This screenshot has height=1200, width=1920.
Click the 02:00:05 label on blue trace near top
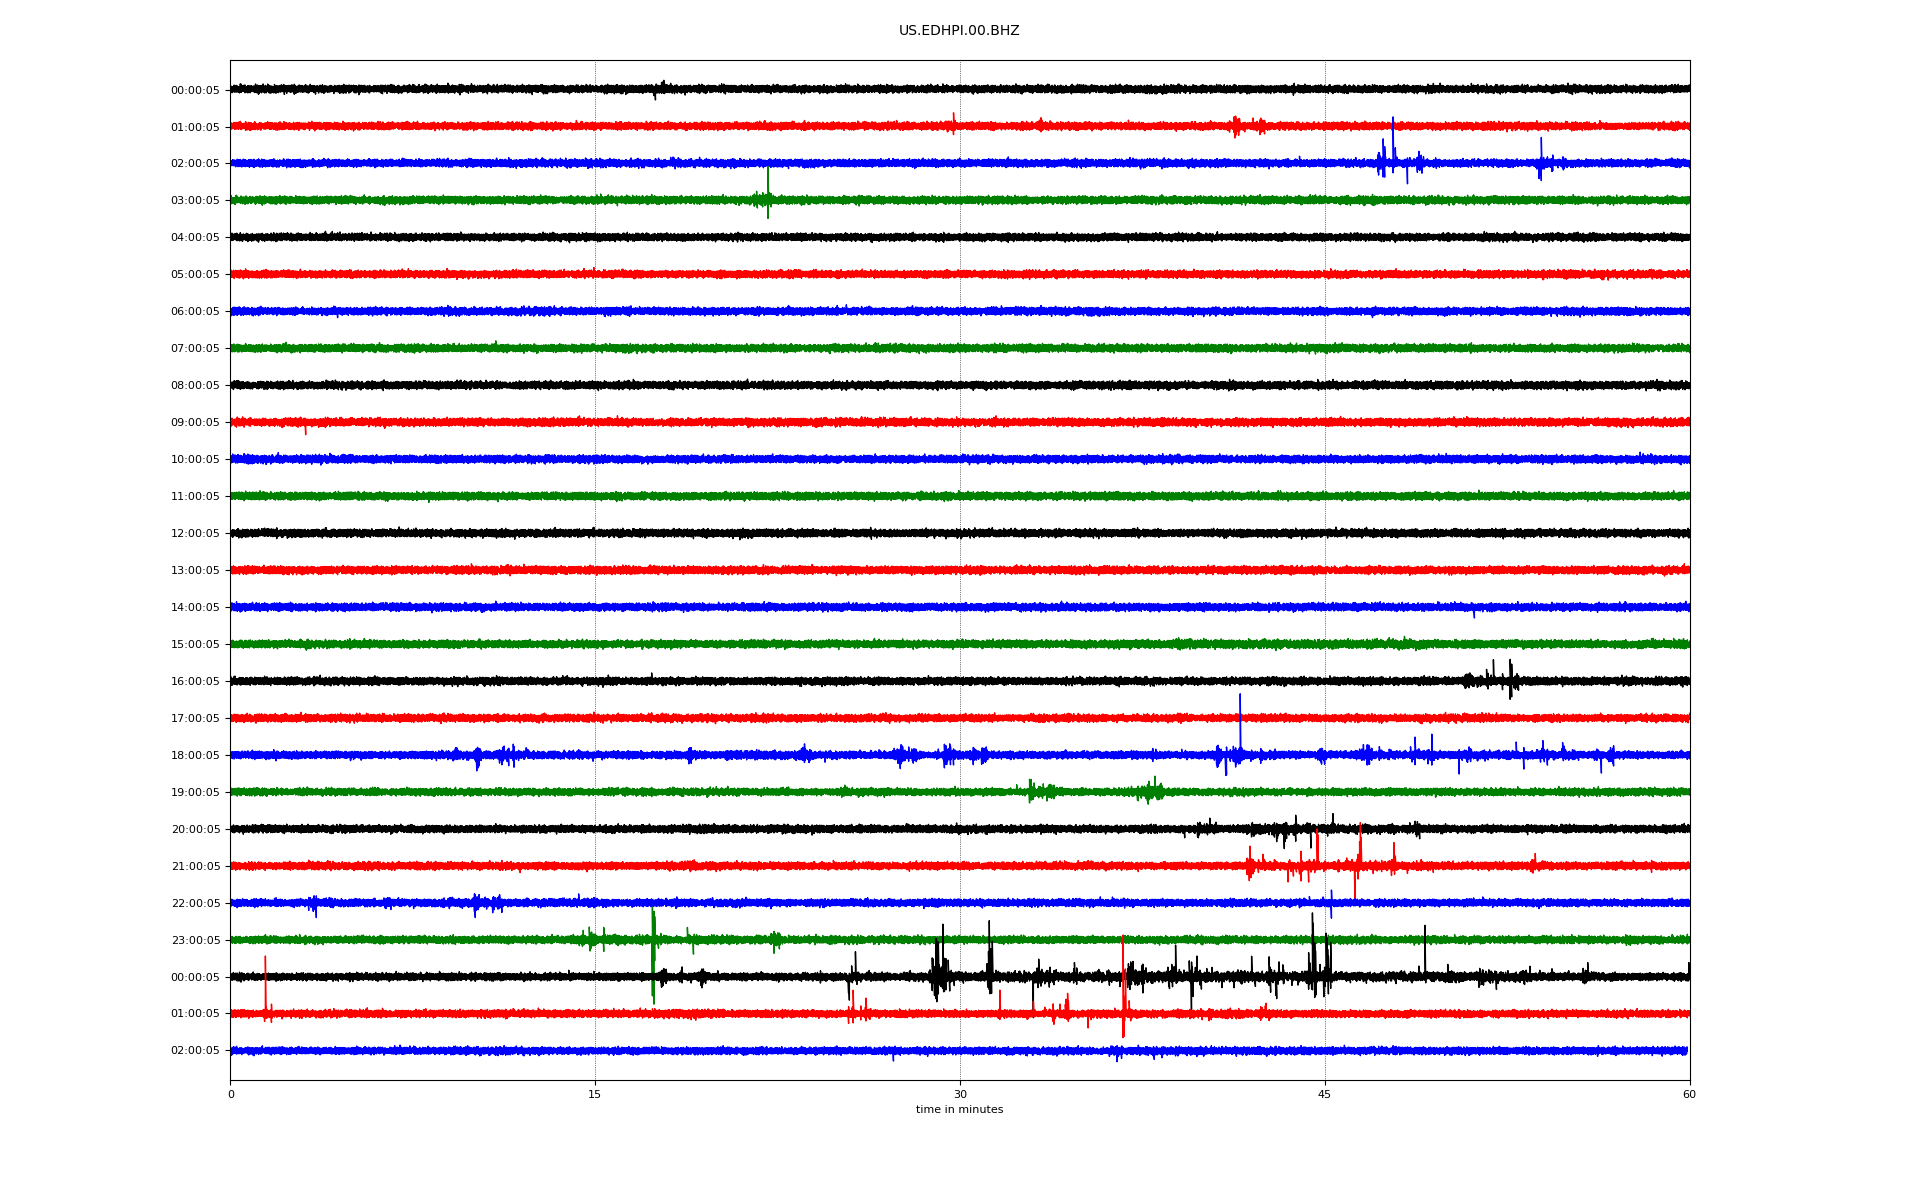pyautogui.click(x=195, y=164)
